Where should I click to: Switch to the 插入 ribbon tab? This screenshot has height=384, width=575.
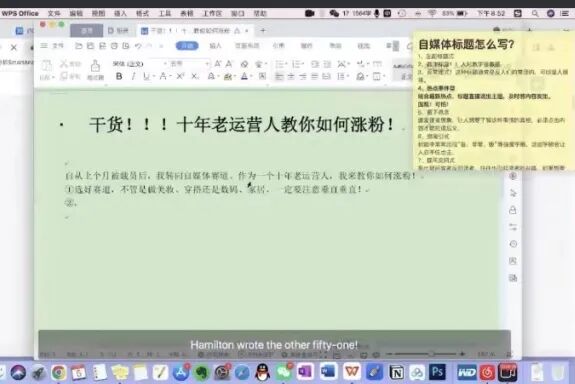215,45
